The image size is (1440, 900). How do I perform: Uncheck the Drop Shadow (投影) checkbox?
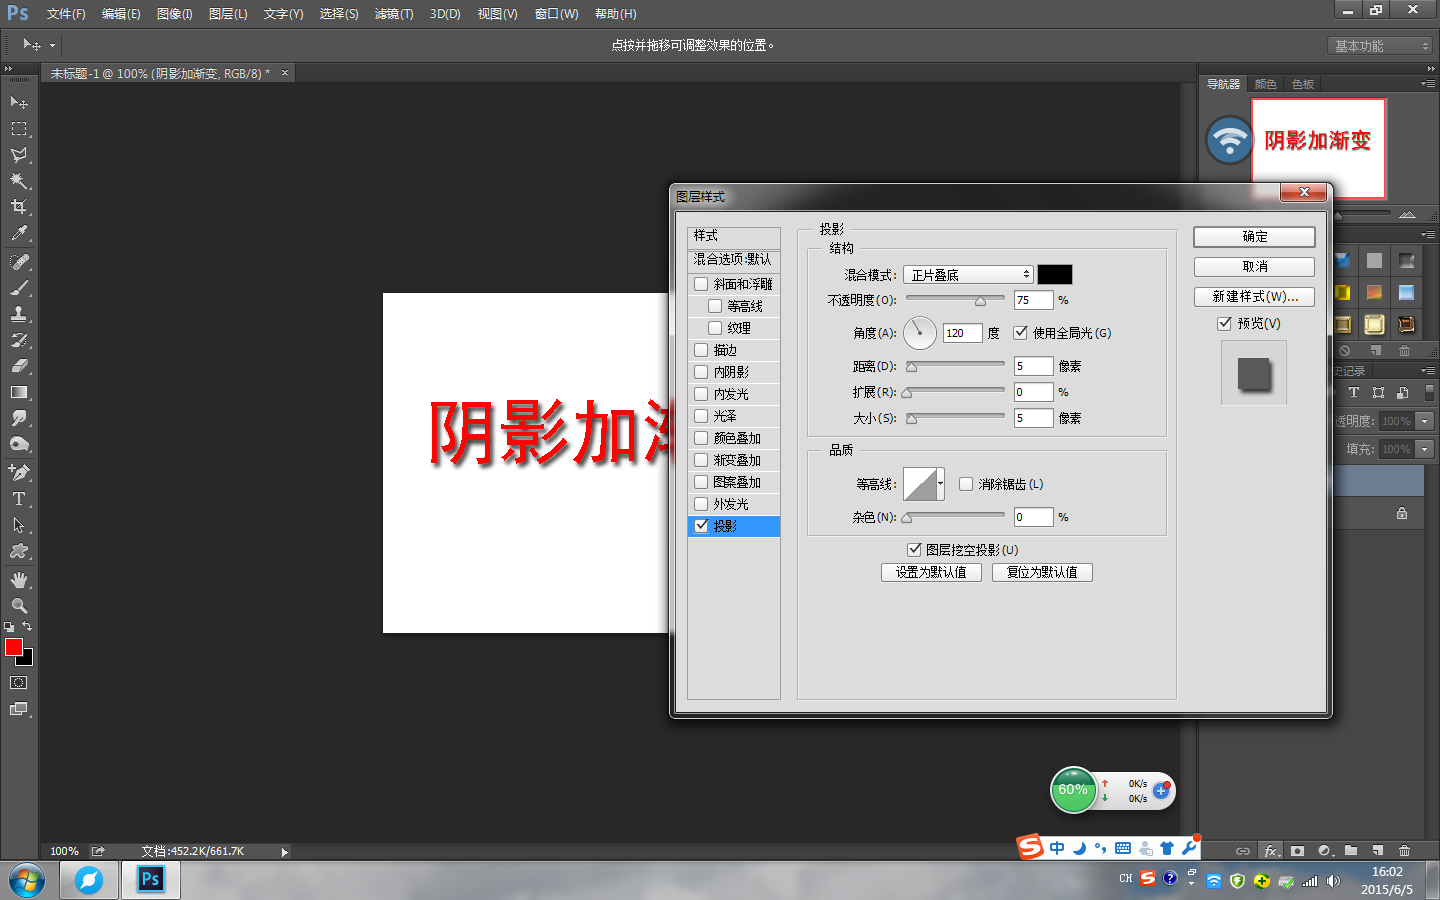point(701,526)
